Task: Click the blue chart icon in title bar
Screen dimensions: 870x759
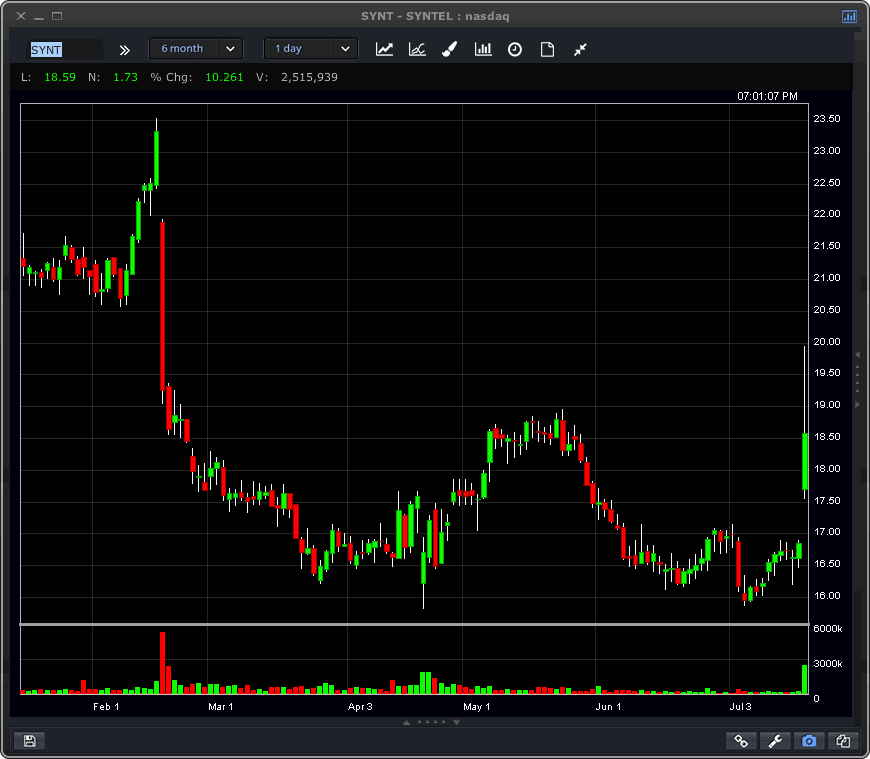Action: click(x=849, y=16)
